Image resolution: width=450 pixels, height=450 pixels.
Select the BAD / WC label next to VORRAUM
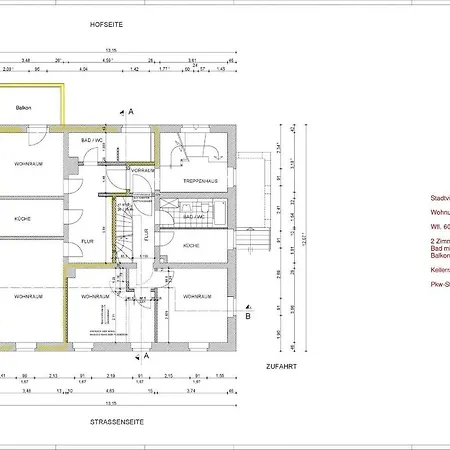[x=92, y=140]
